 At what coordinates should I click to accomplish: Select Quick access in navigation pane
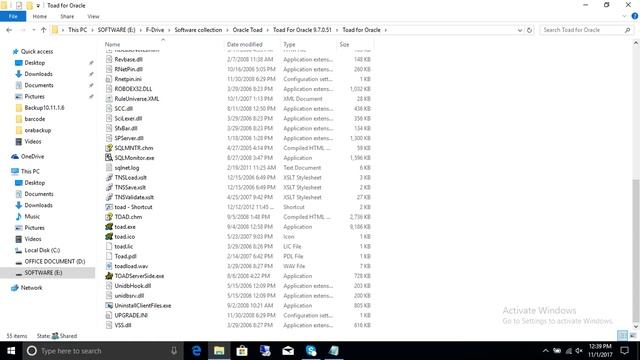pos(37,51)
